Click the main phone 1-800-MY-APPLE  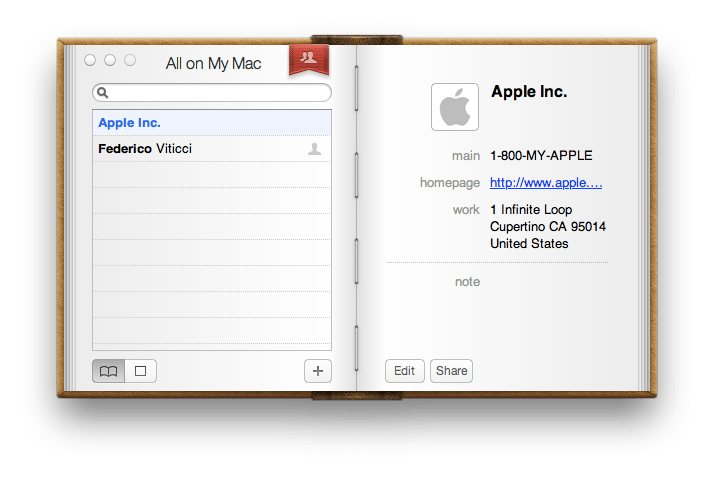(541, 156)
